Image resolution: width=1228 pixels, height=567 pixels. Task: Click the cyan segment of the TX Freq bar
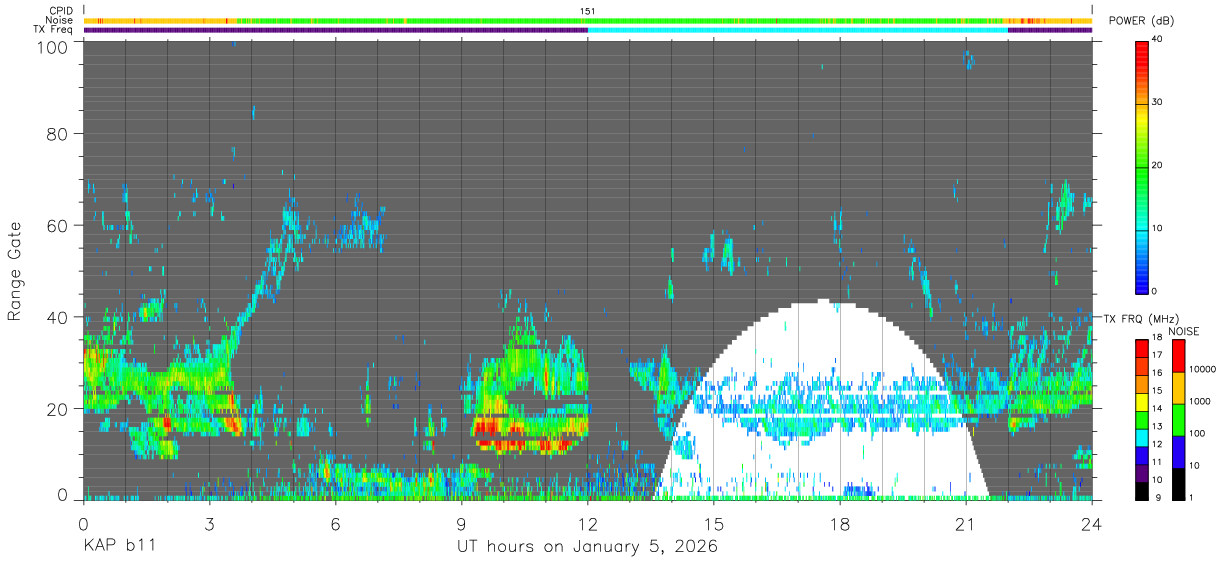[798, 30]
